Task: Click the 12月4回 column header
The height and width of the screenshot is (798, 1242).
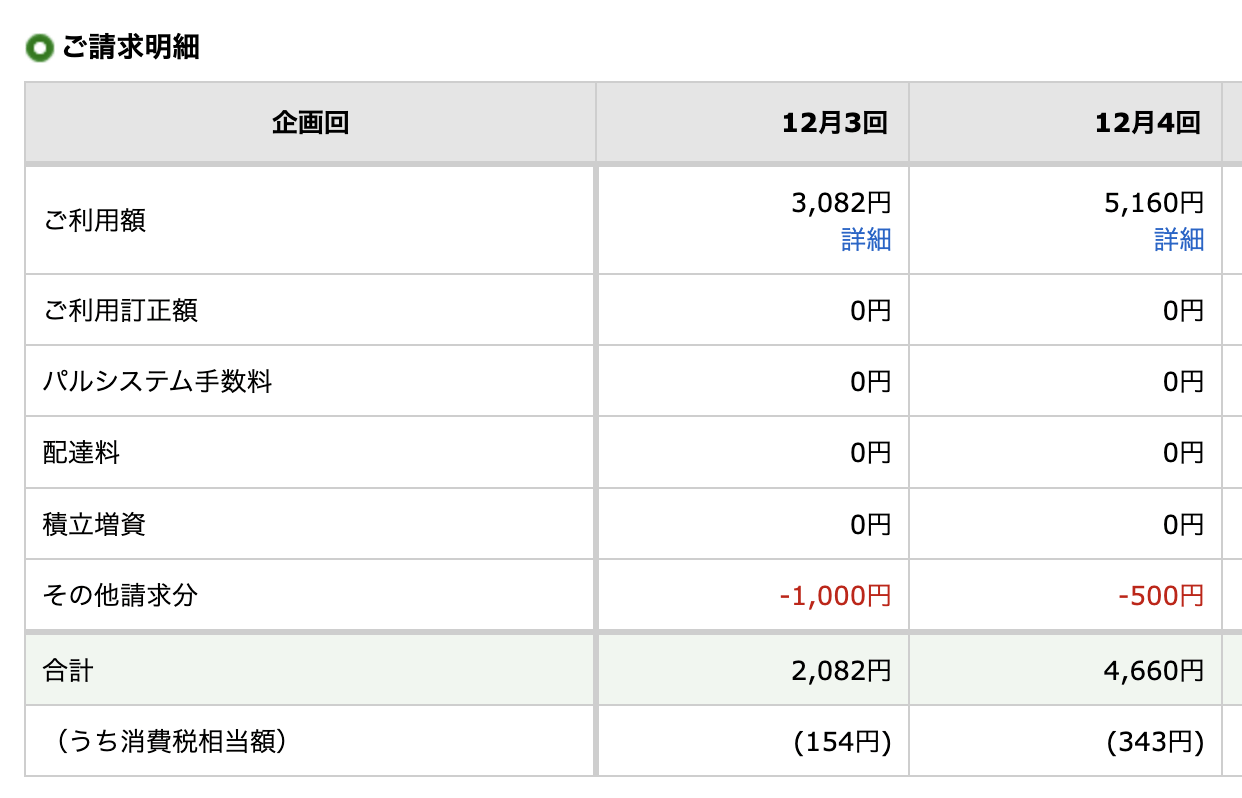Action: click(x=1147, y=123)
